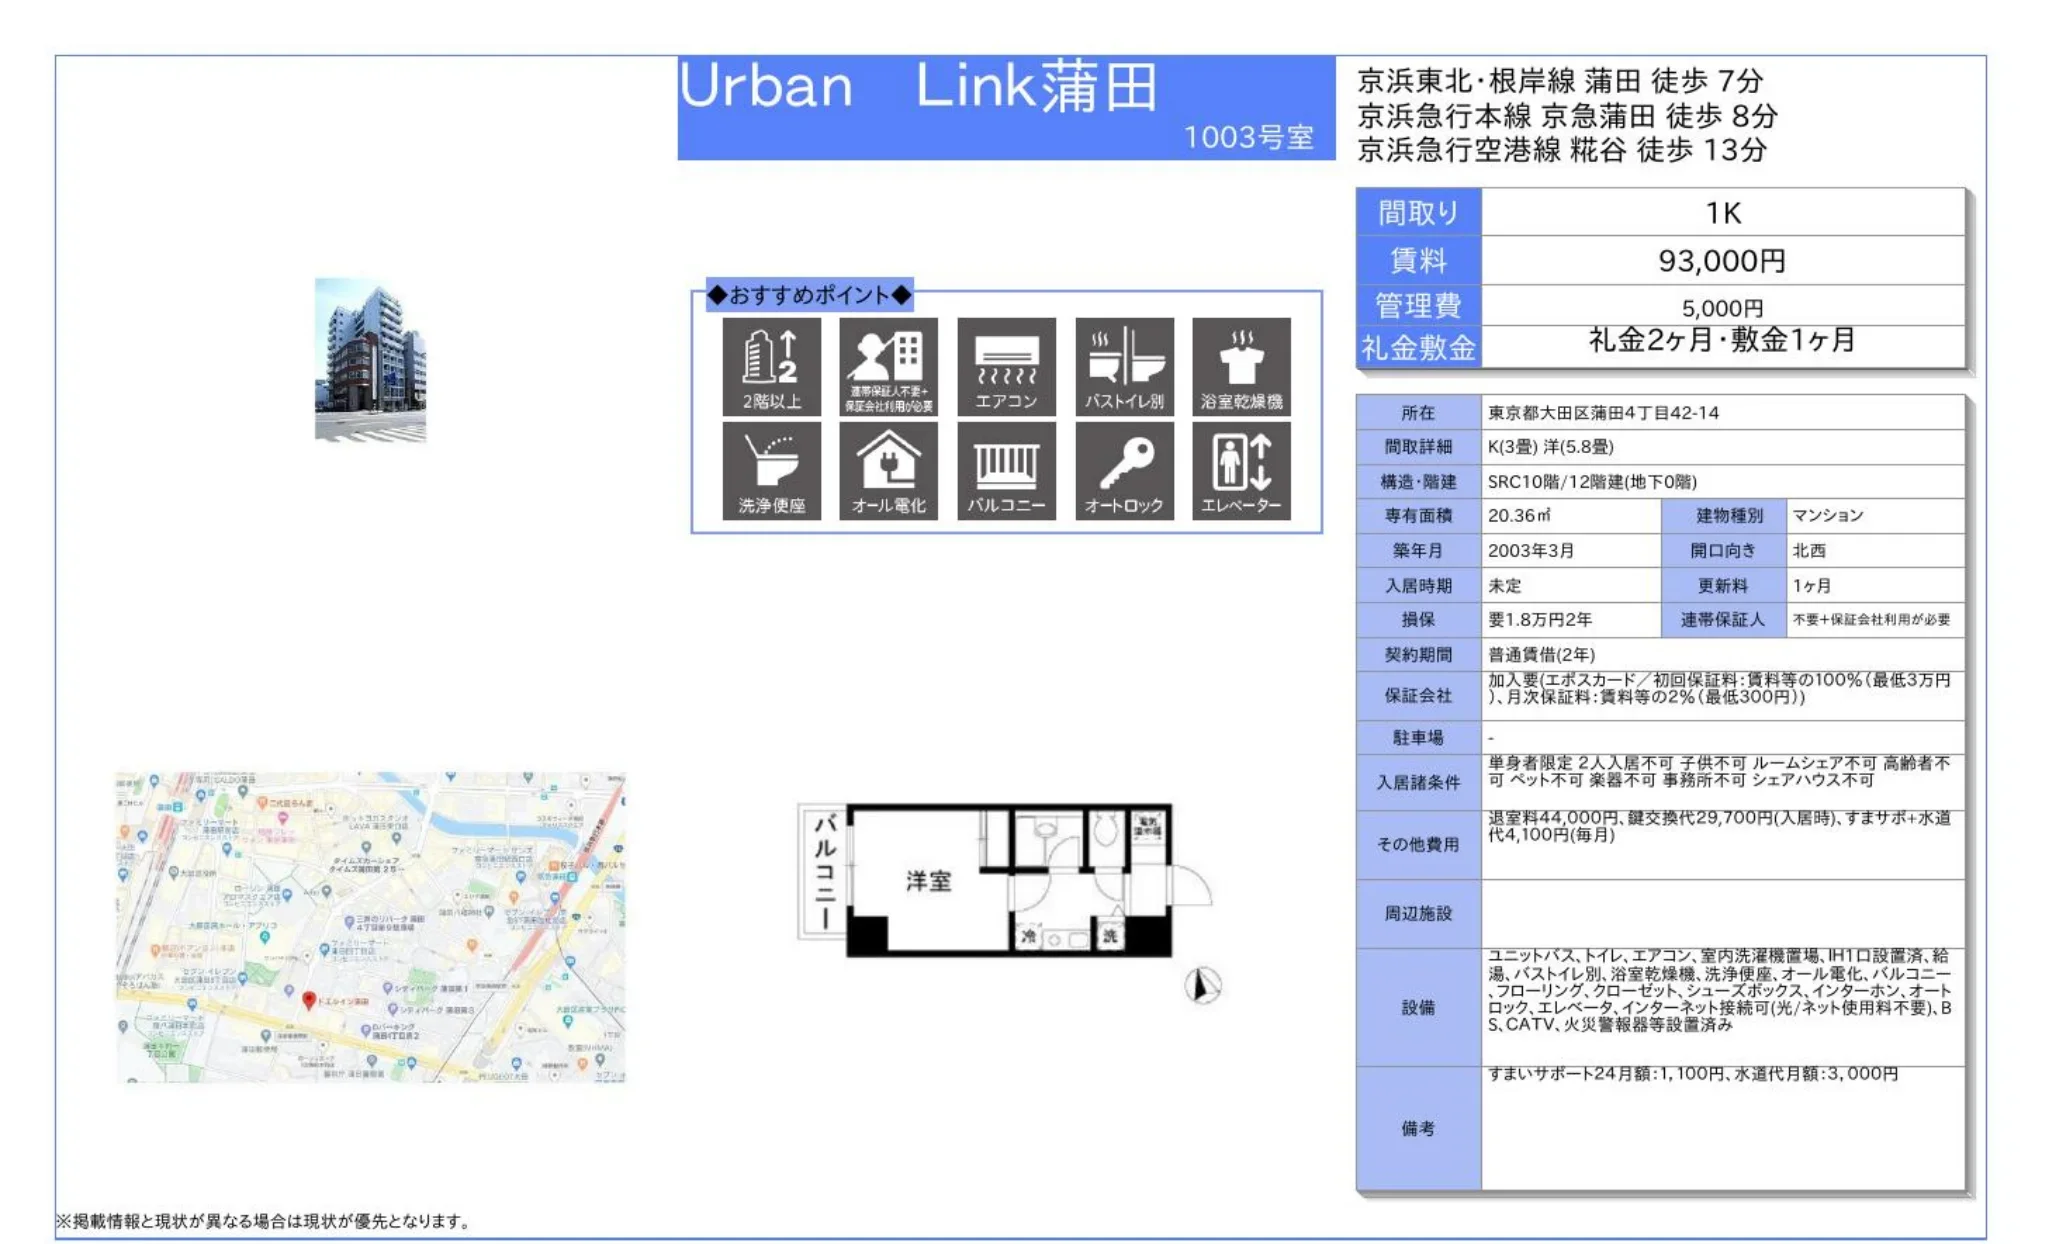Click the バルコニー (balcony) feature icon
The image size is (2056, 1244).
click(x=1007, y=470)
